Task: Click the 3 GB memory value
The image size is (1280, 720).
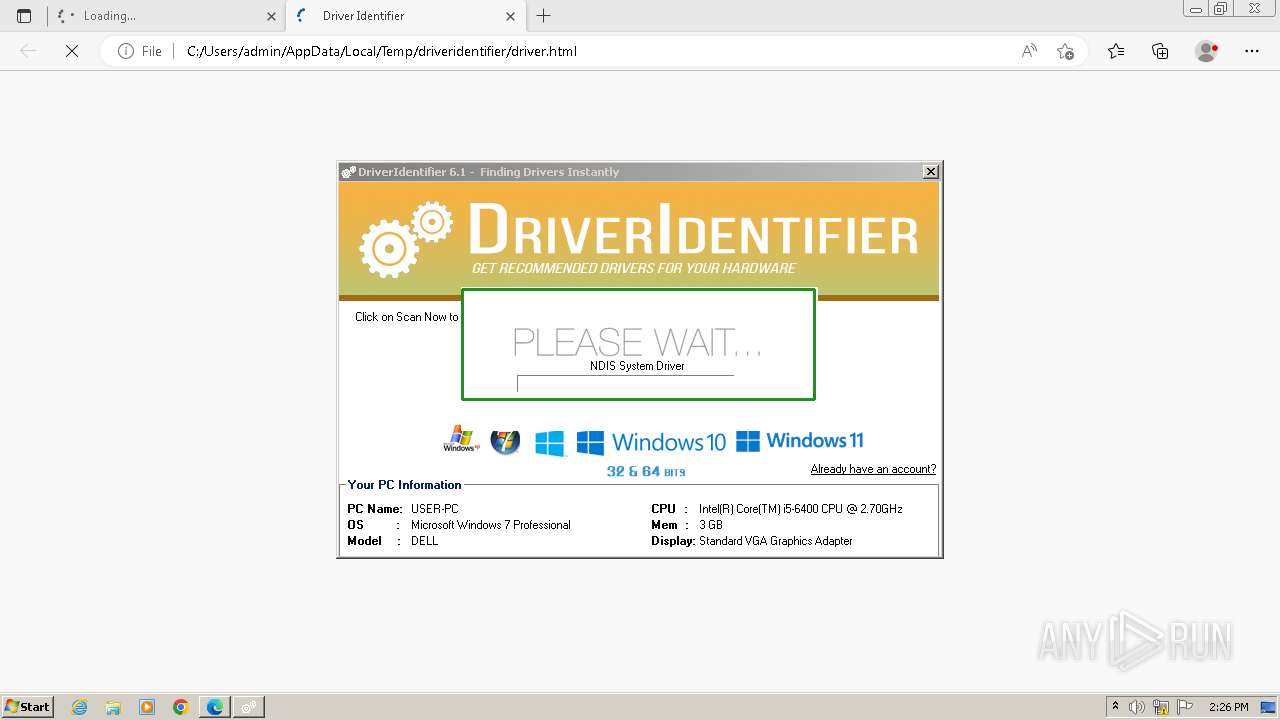Action: click(x=711, y=525)
